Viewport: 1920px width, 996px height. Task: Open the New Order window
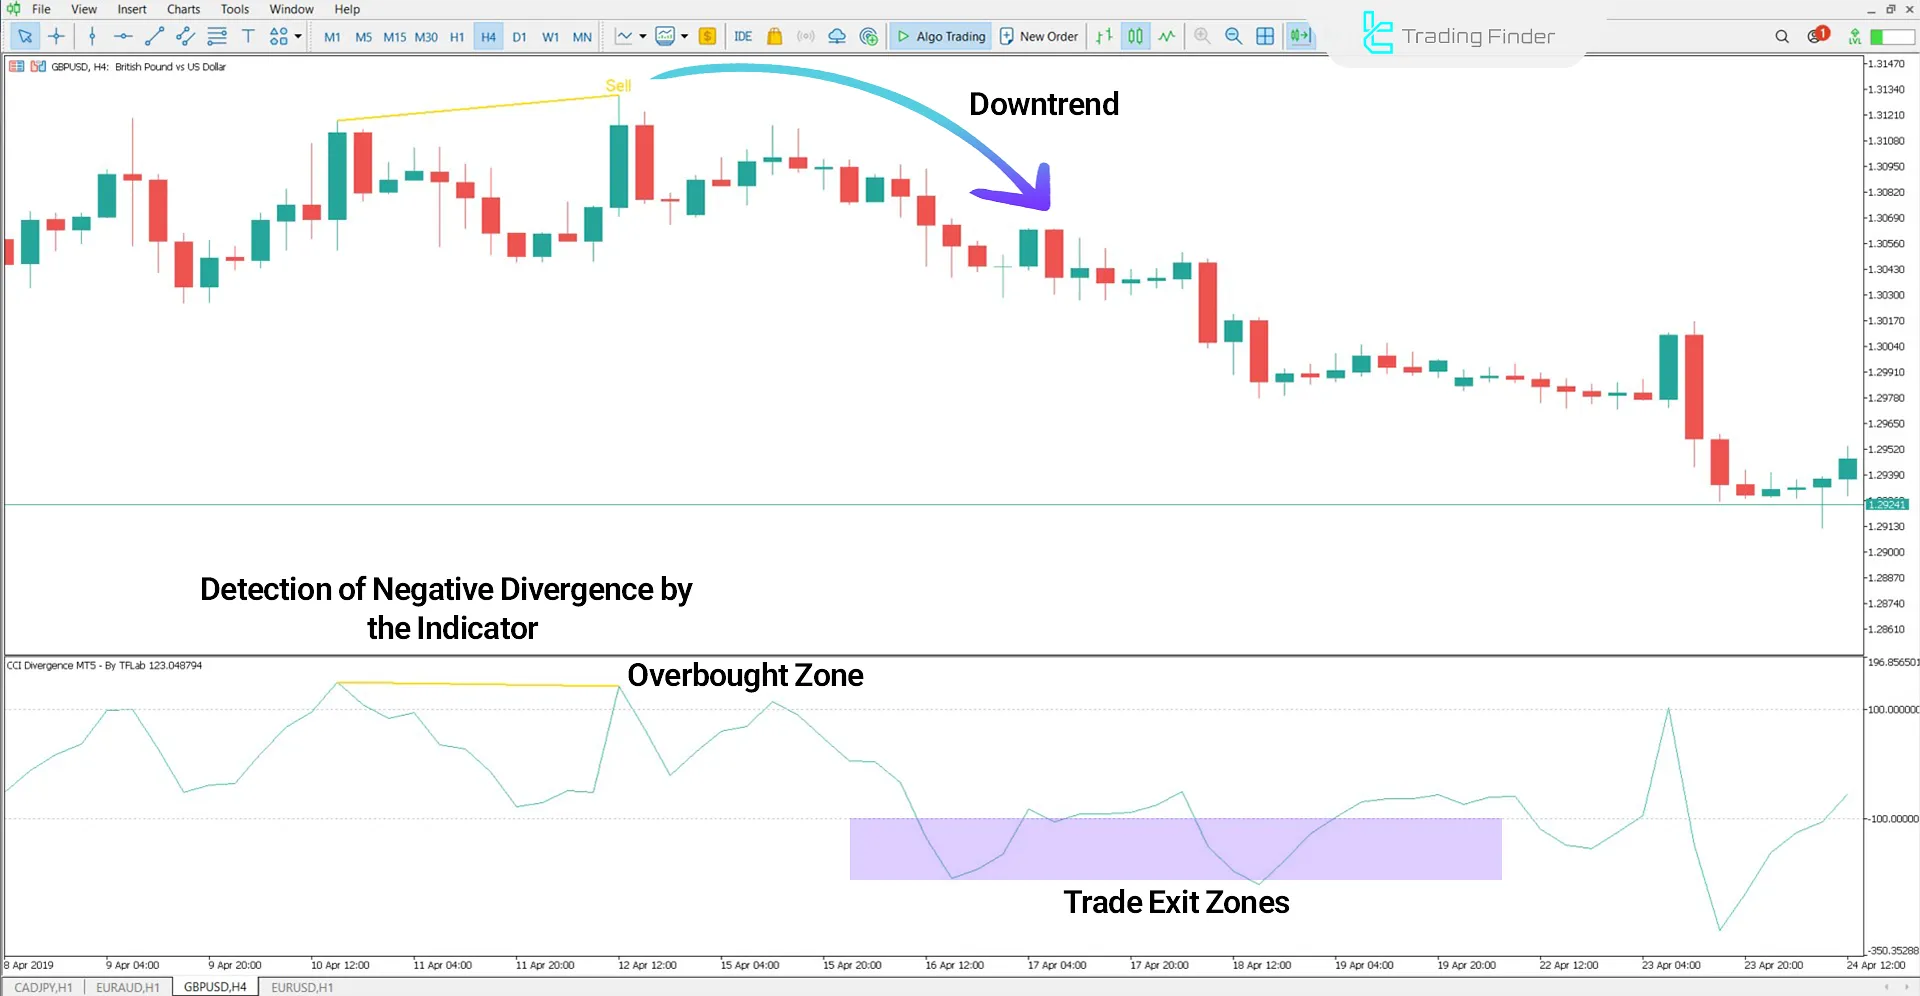pyautogui.click(x=1038, y=36)
